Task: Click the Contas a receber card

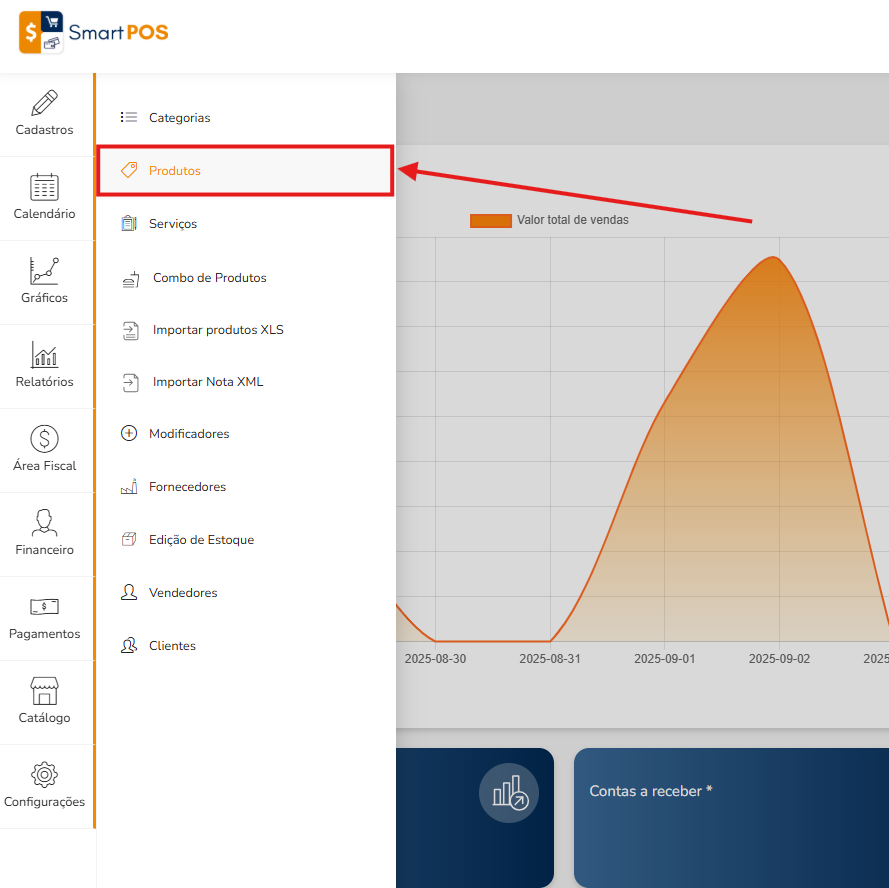Action: pos(731,818)
